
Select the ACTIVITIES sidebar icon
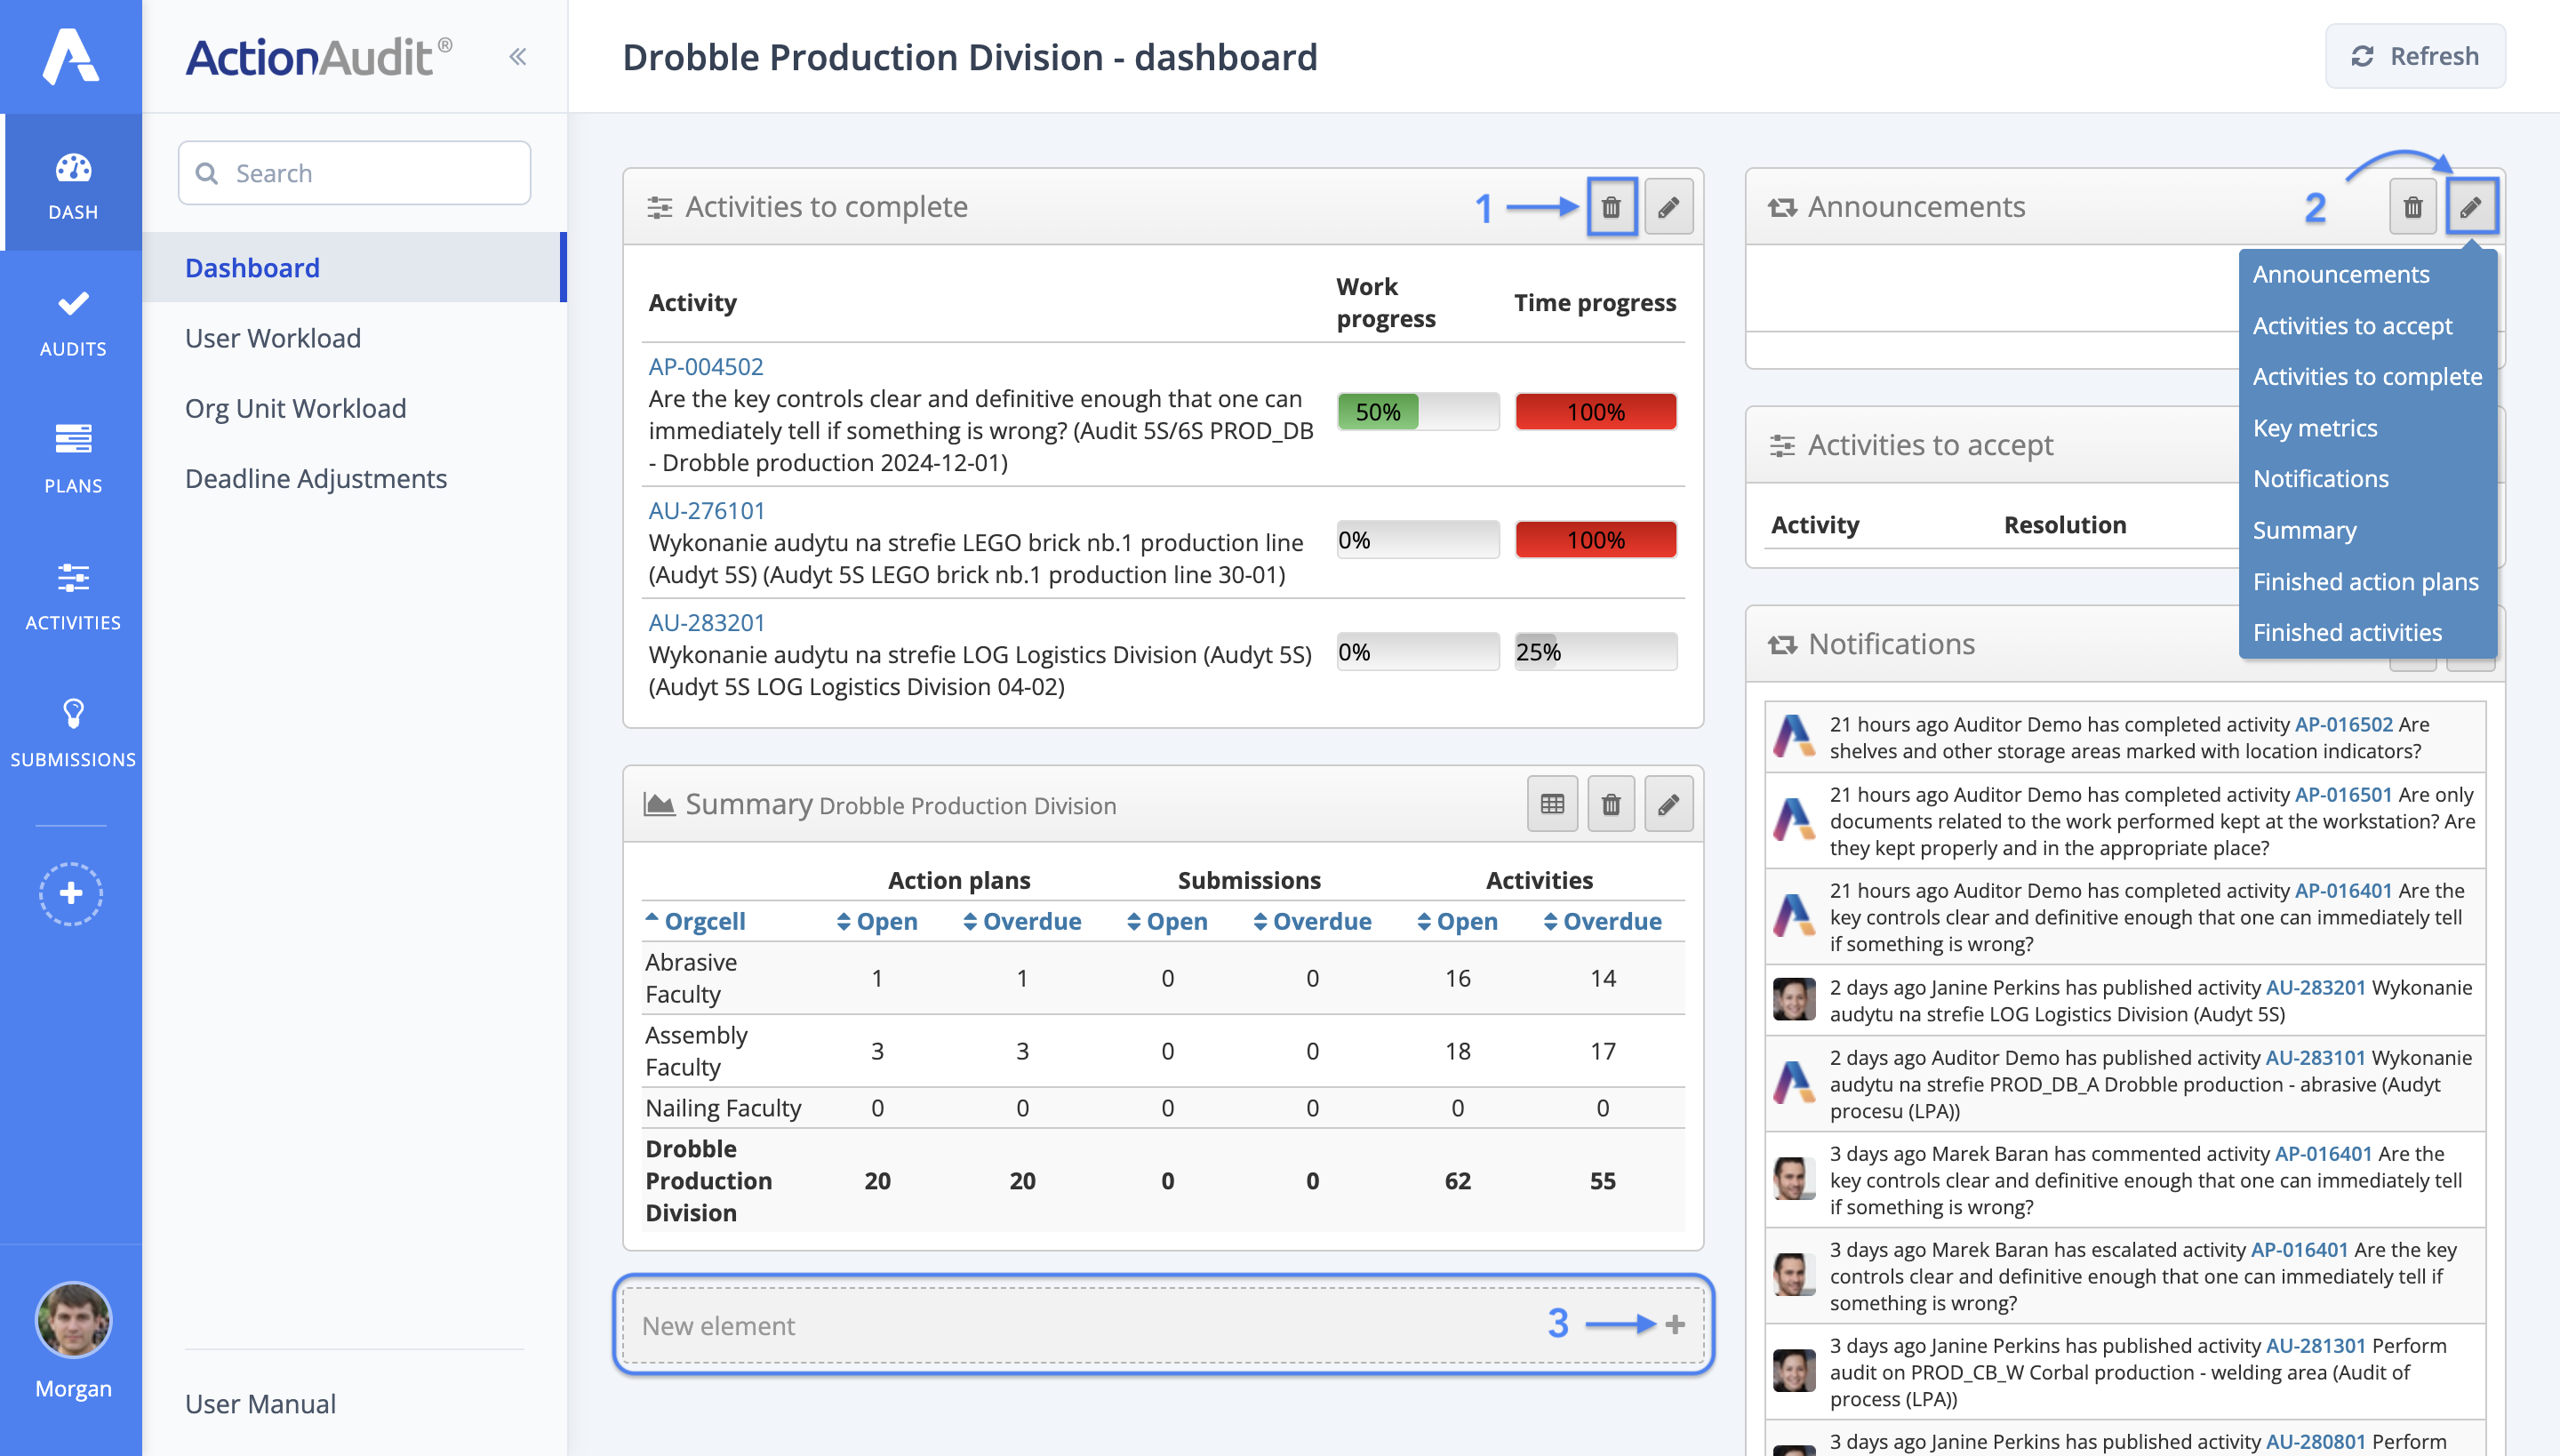pos(71,594)
